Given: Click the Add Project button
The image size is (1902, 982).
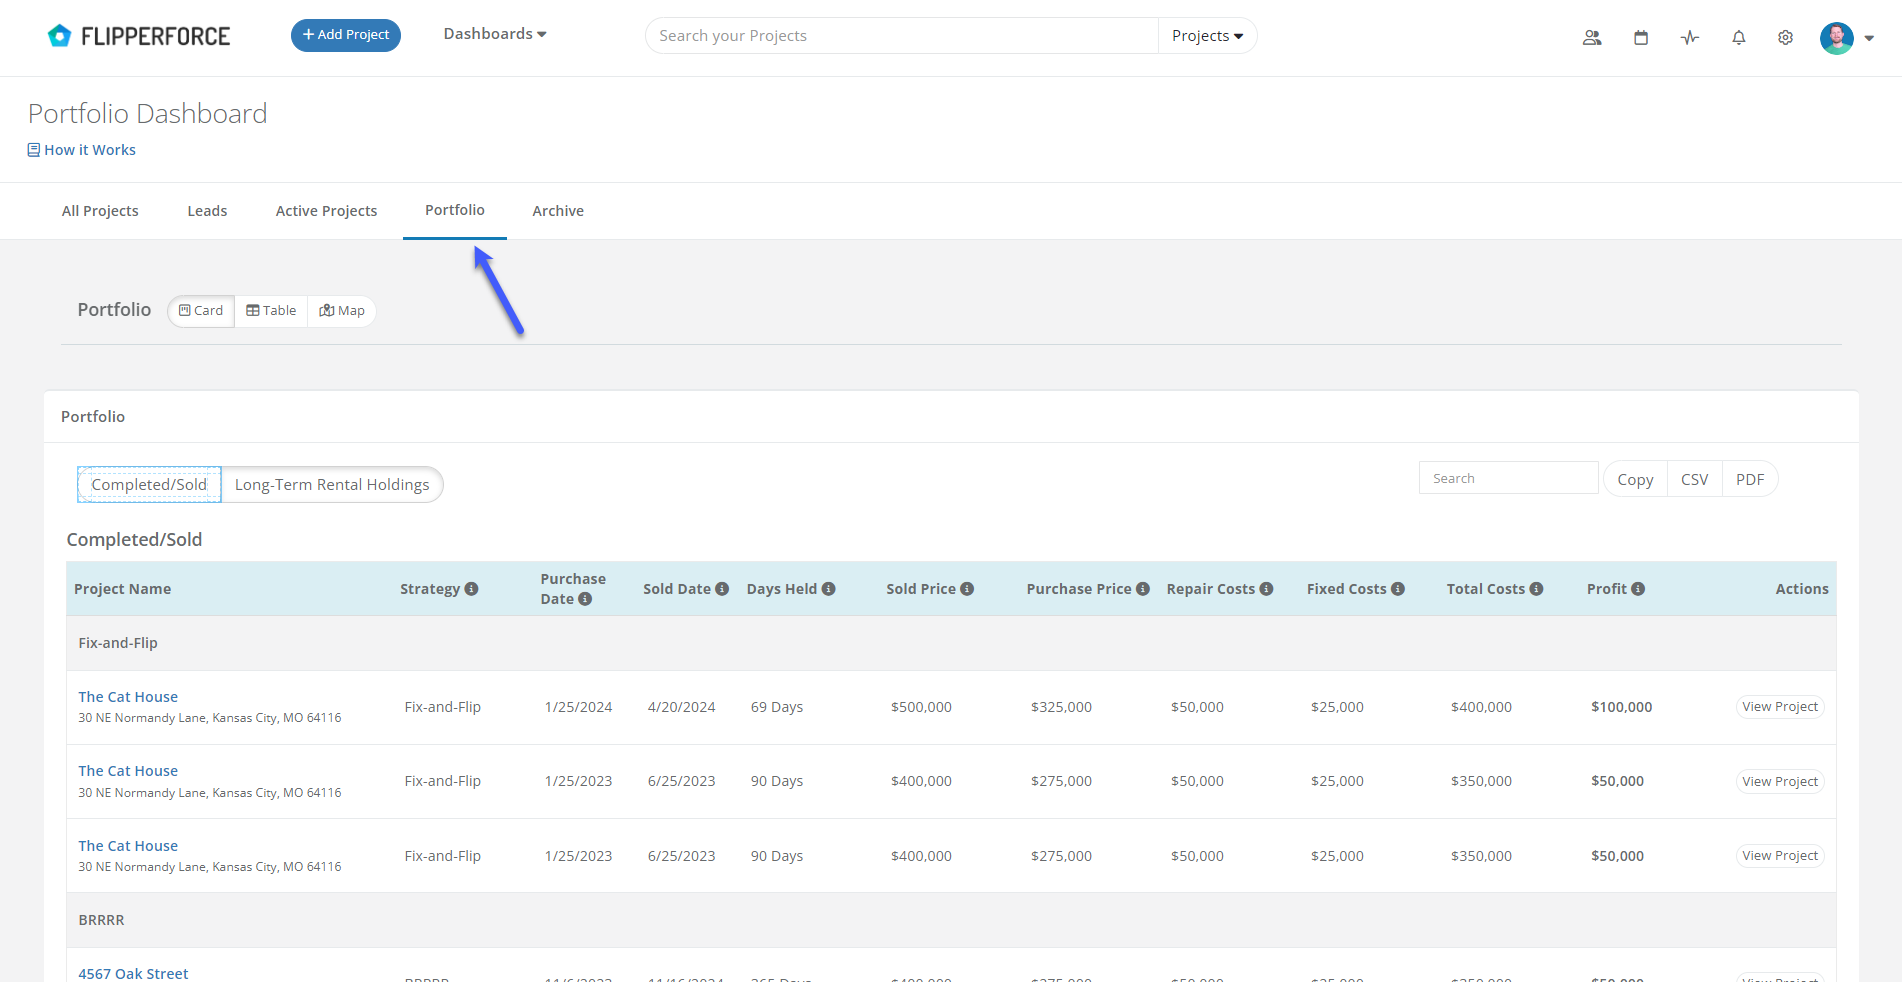Looking at the screenshot, I should coord(346,35).
